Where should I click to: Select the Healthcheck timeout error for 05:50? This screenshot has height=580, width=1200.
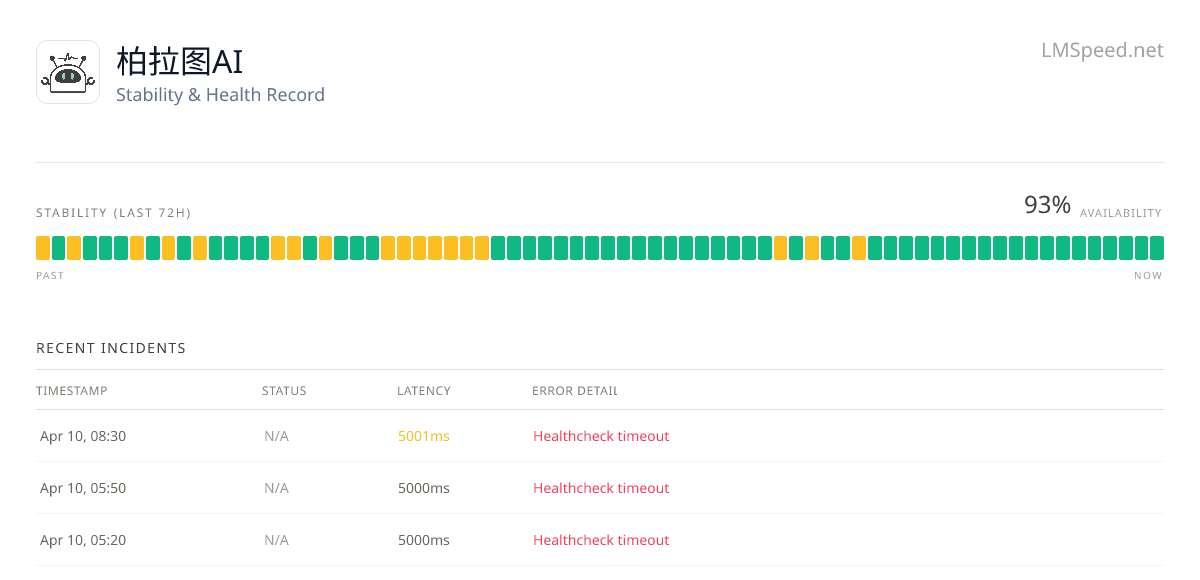601,488
